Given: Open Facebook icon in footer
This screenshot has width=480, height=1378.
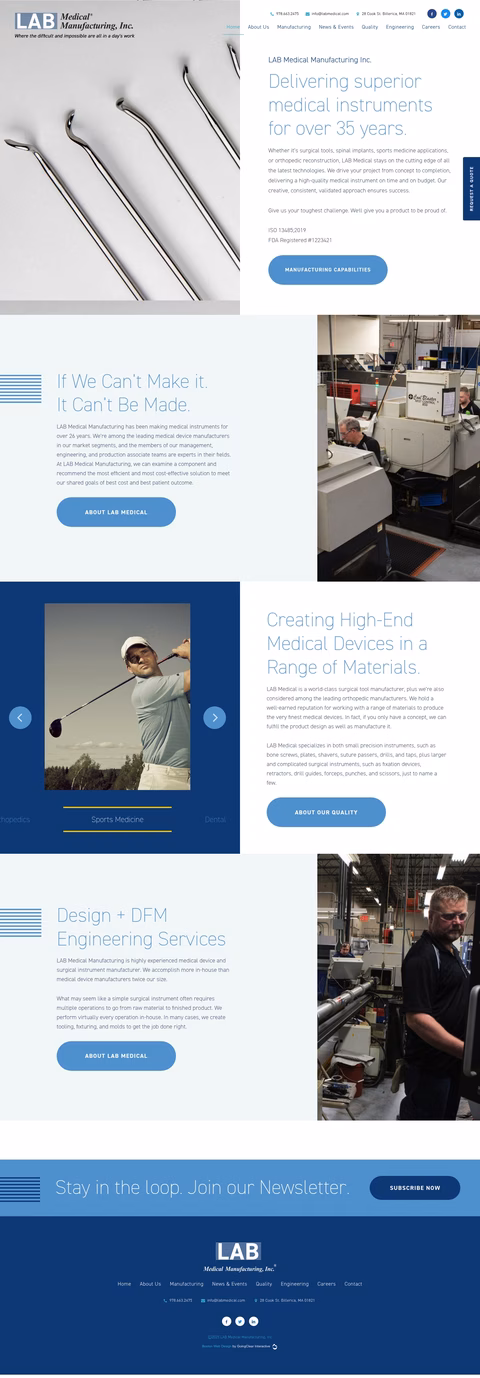Looking at the screenshot, I should 226,1321.
